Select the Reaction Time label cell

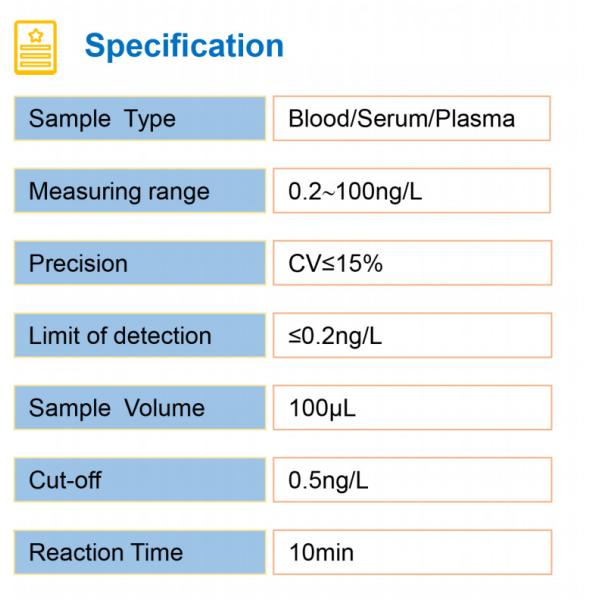(139, 552)
